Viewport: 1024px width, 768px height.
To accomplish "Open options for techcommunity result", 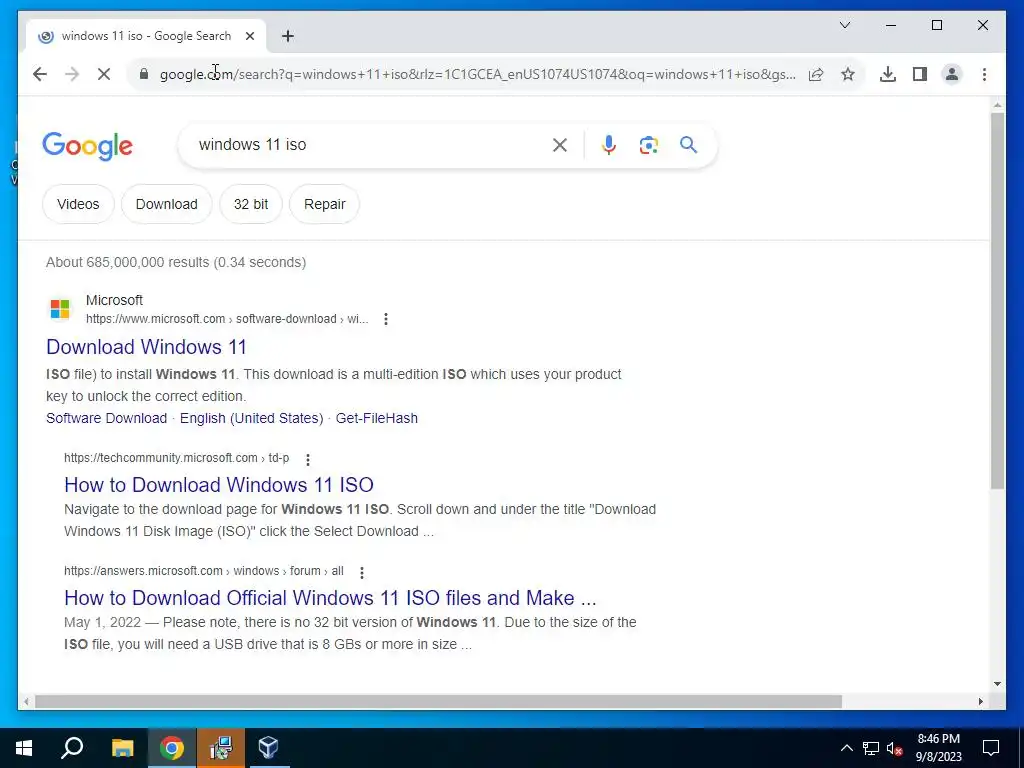I will click(308, 460).
